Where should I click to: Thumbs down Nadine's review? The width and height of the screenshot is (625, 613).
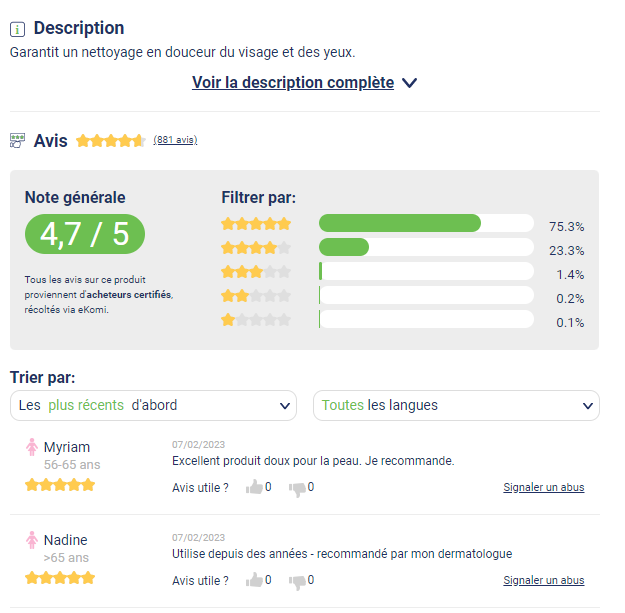(x=297, y=582)
